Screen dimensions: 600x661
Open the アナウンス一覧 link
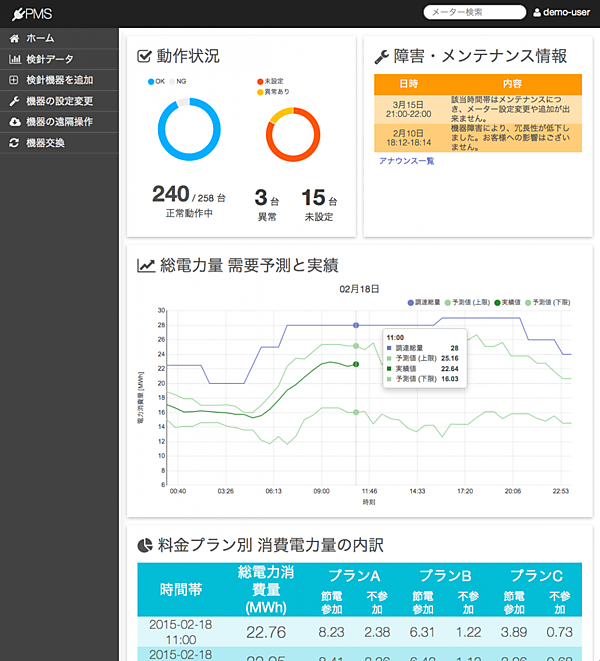click(x=406, y=161)
